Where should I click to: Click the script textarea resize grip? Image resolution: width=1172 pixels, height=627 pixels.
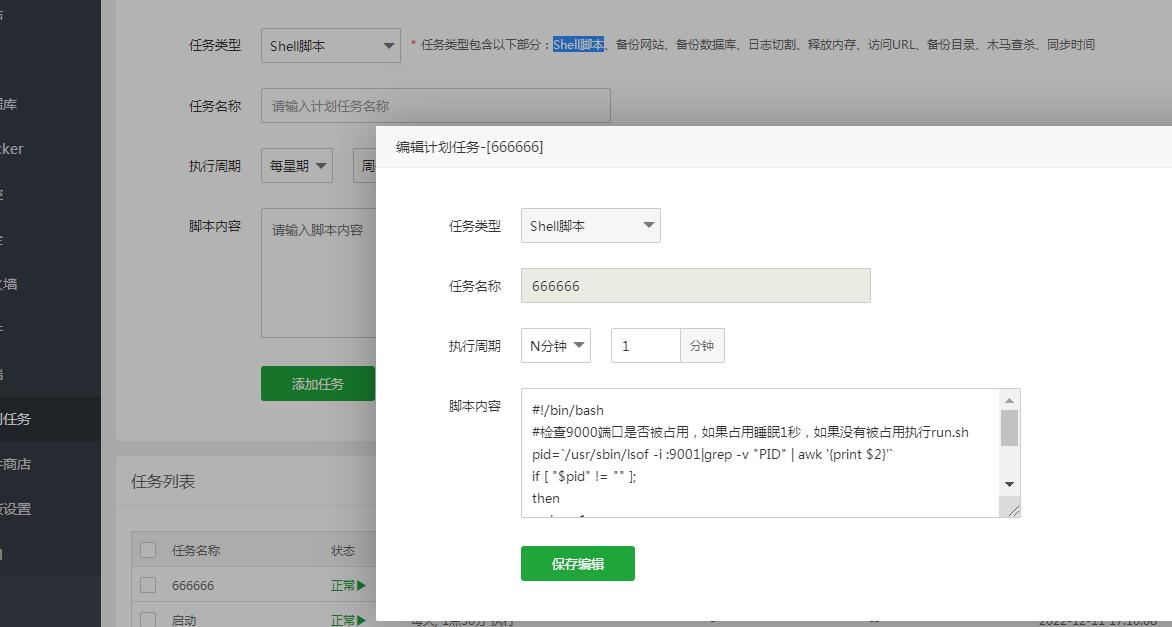[1013, 511]
